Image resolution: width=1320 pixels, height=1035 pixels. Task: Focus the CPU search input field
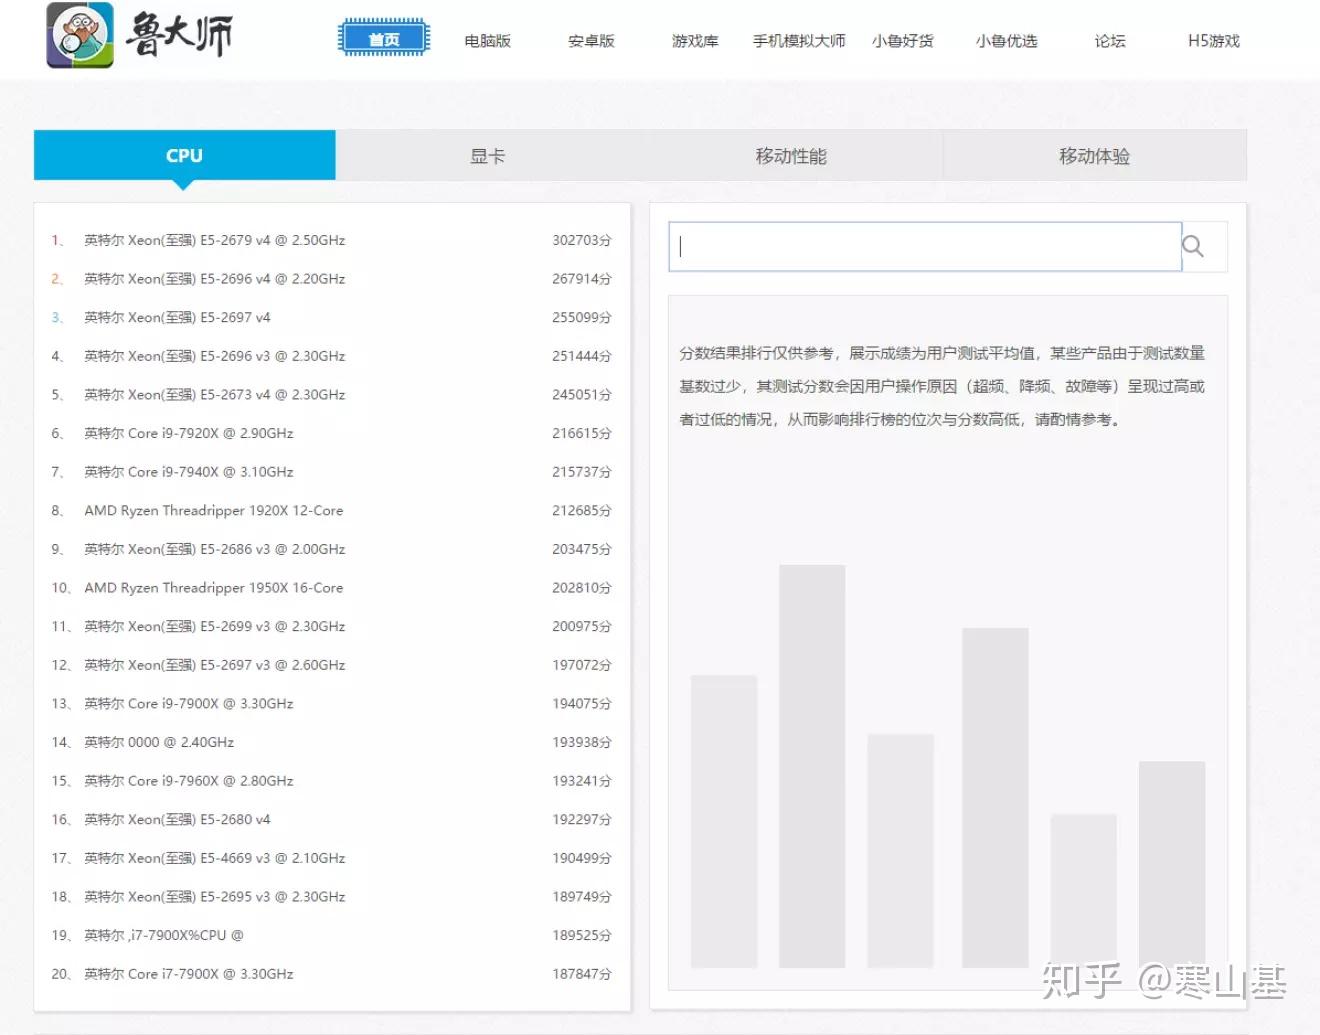925,246
